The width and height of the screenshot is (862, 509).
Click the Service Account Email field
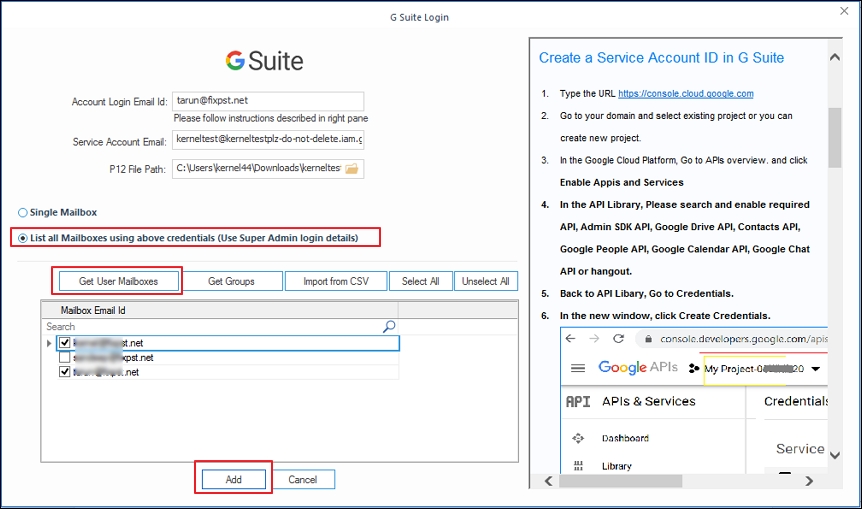[268, 140]
